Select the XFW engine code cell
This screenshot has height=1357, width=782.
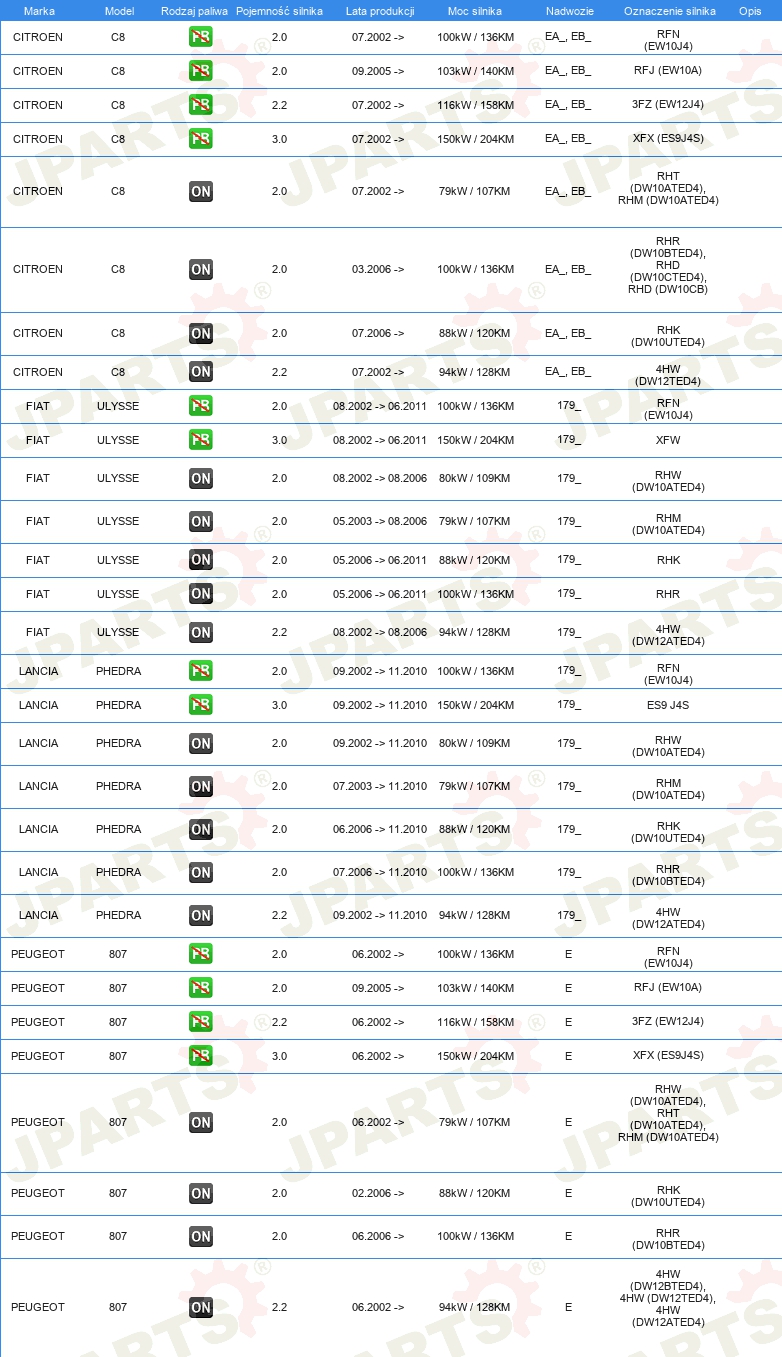669,440
